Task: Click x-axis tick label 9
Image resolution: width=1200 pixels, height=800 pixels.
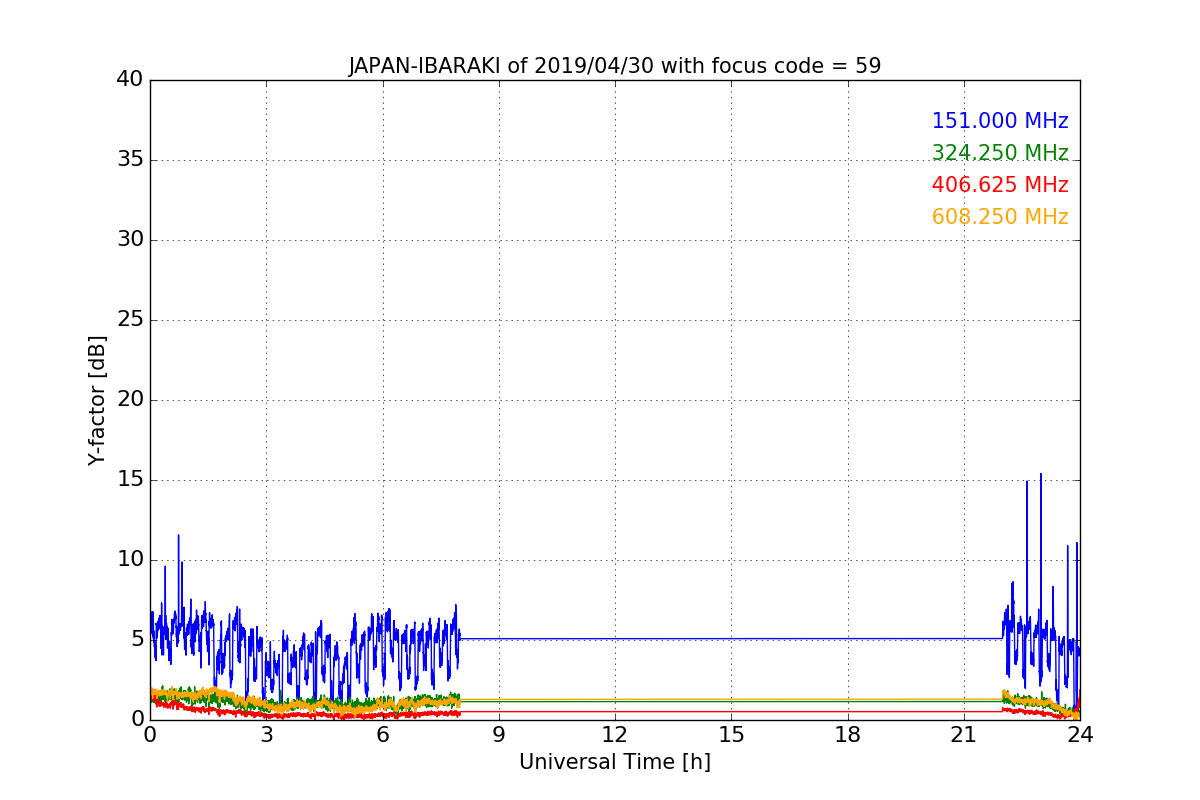Action: [499, 735]
